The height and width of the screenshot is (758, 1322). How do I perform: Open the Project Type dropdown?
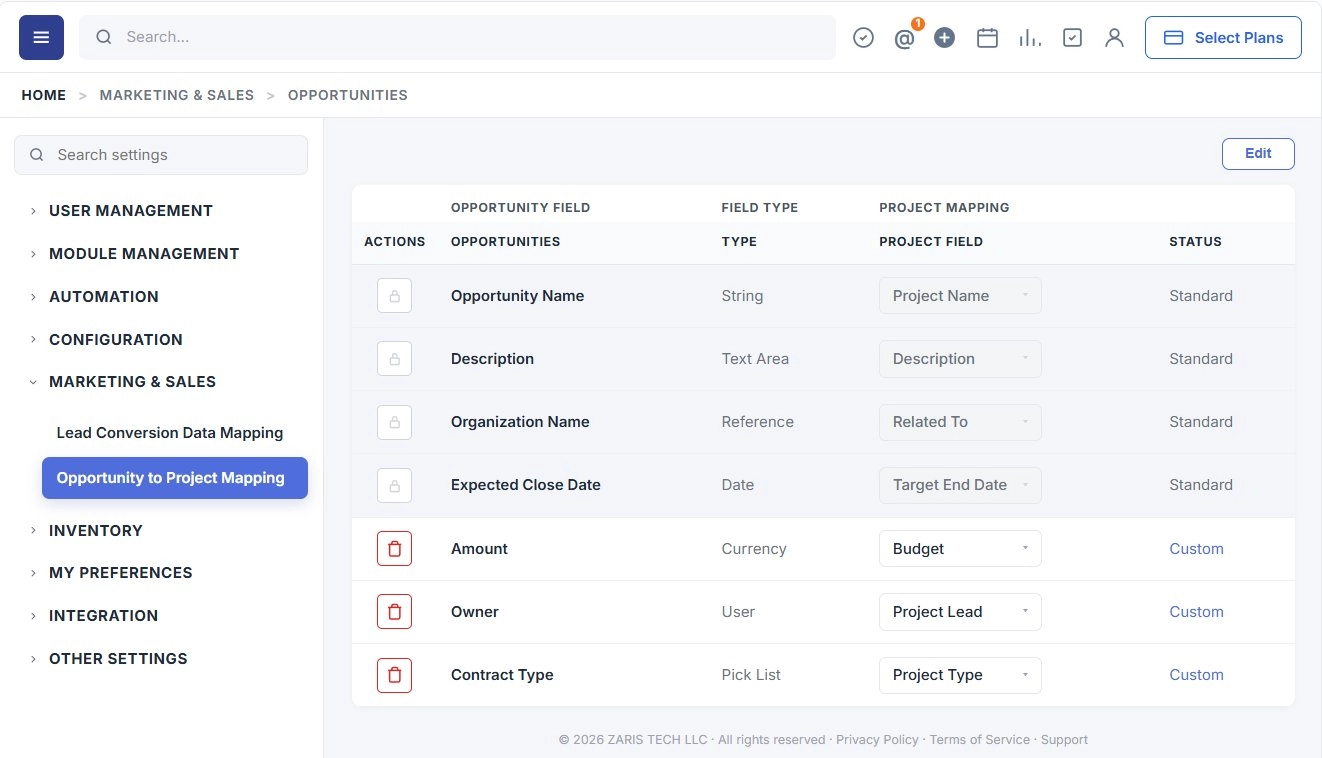click(960, 675)
